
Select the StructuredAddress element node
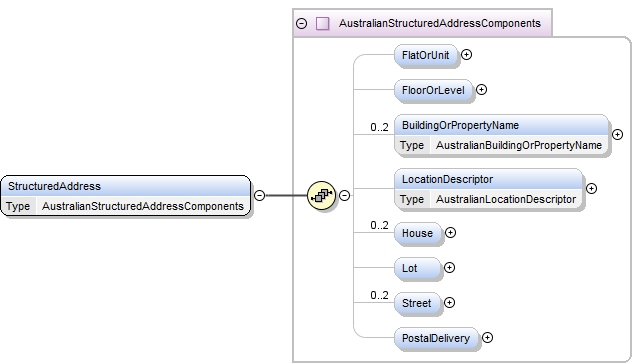coord(126,196)
